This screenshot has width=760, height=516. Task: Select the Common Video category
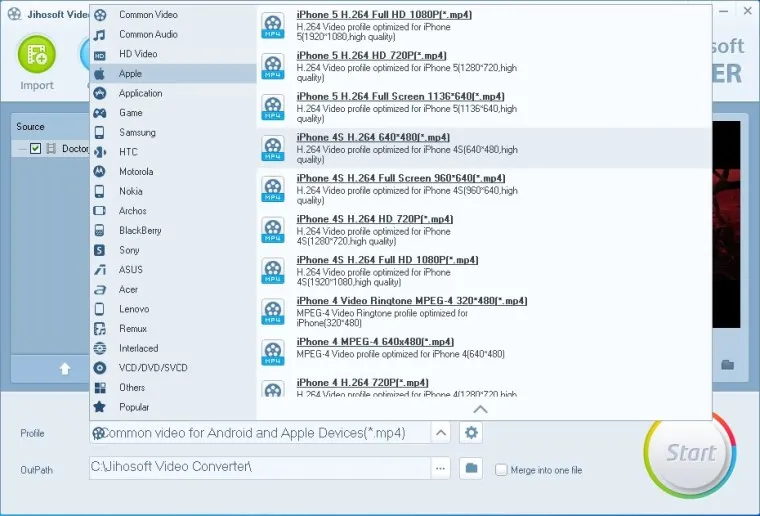point(173,15)
